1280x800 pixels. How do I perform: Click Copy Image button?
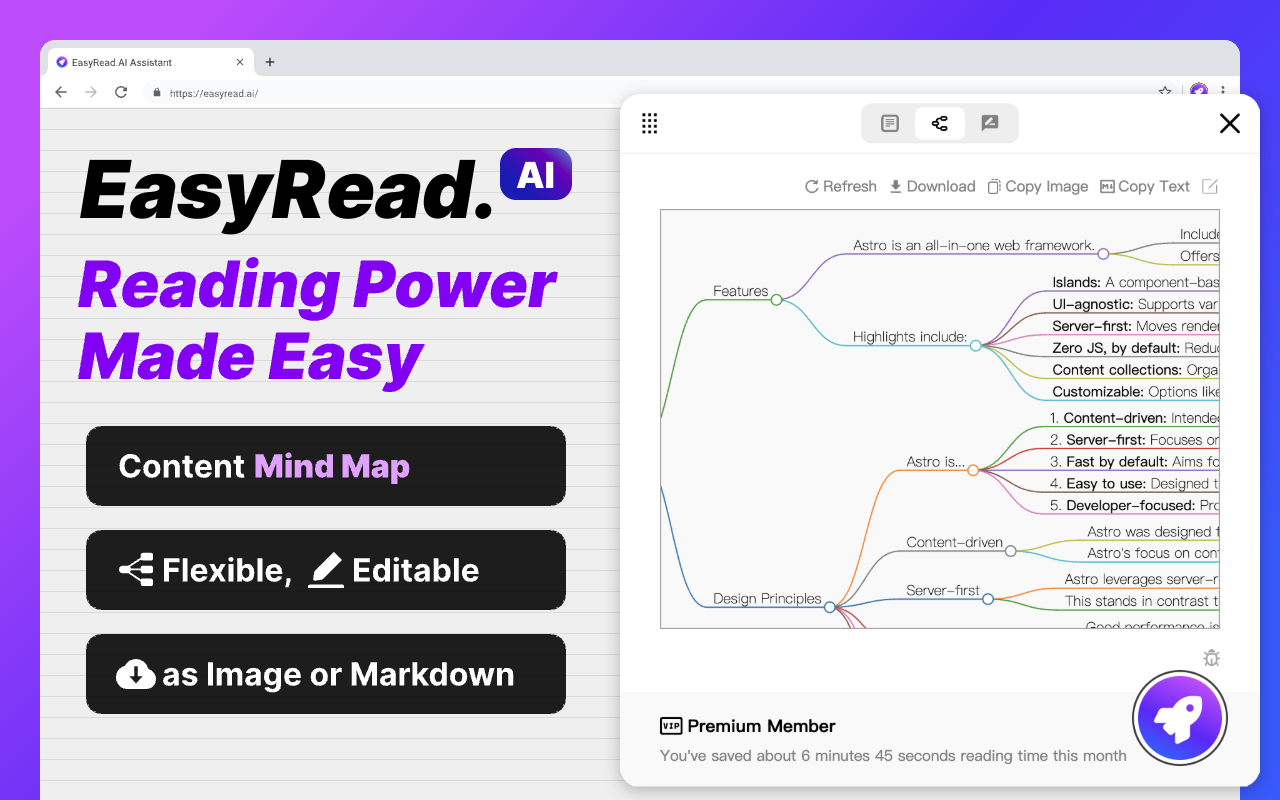tap(1037, 186)
